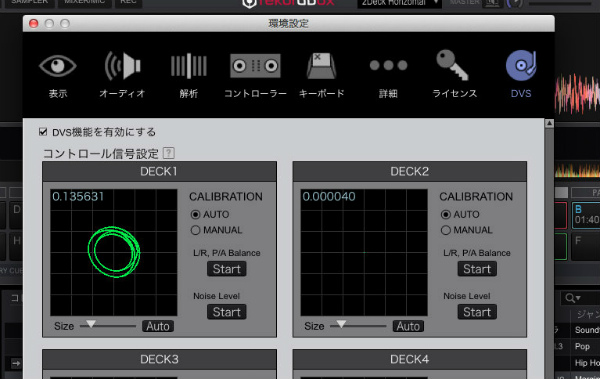Toggle the DVS機能を有効にする checkbox
The width and height of the screenshot is (600, 379).
(x=43, y=132)
